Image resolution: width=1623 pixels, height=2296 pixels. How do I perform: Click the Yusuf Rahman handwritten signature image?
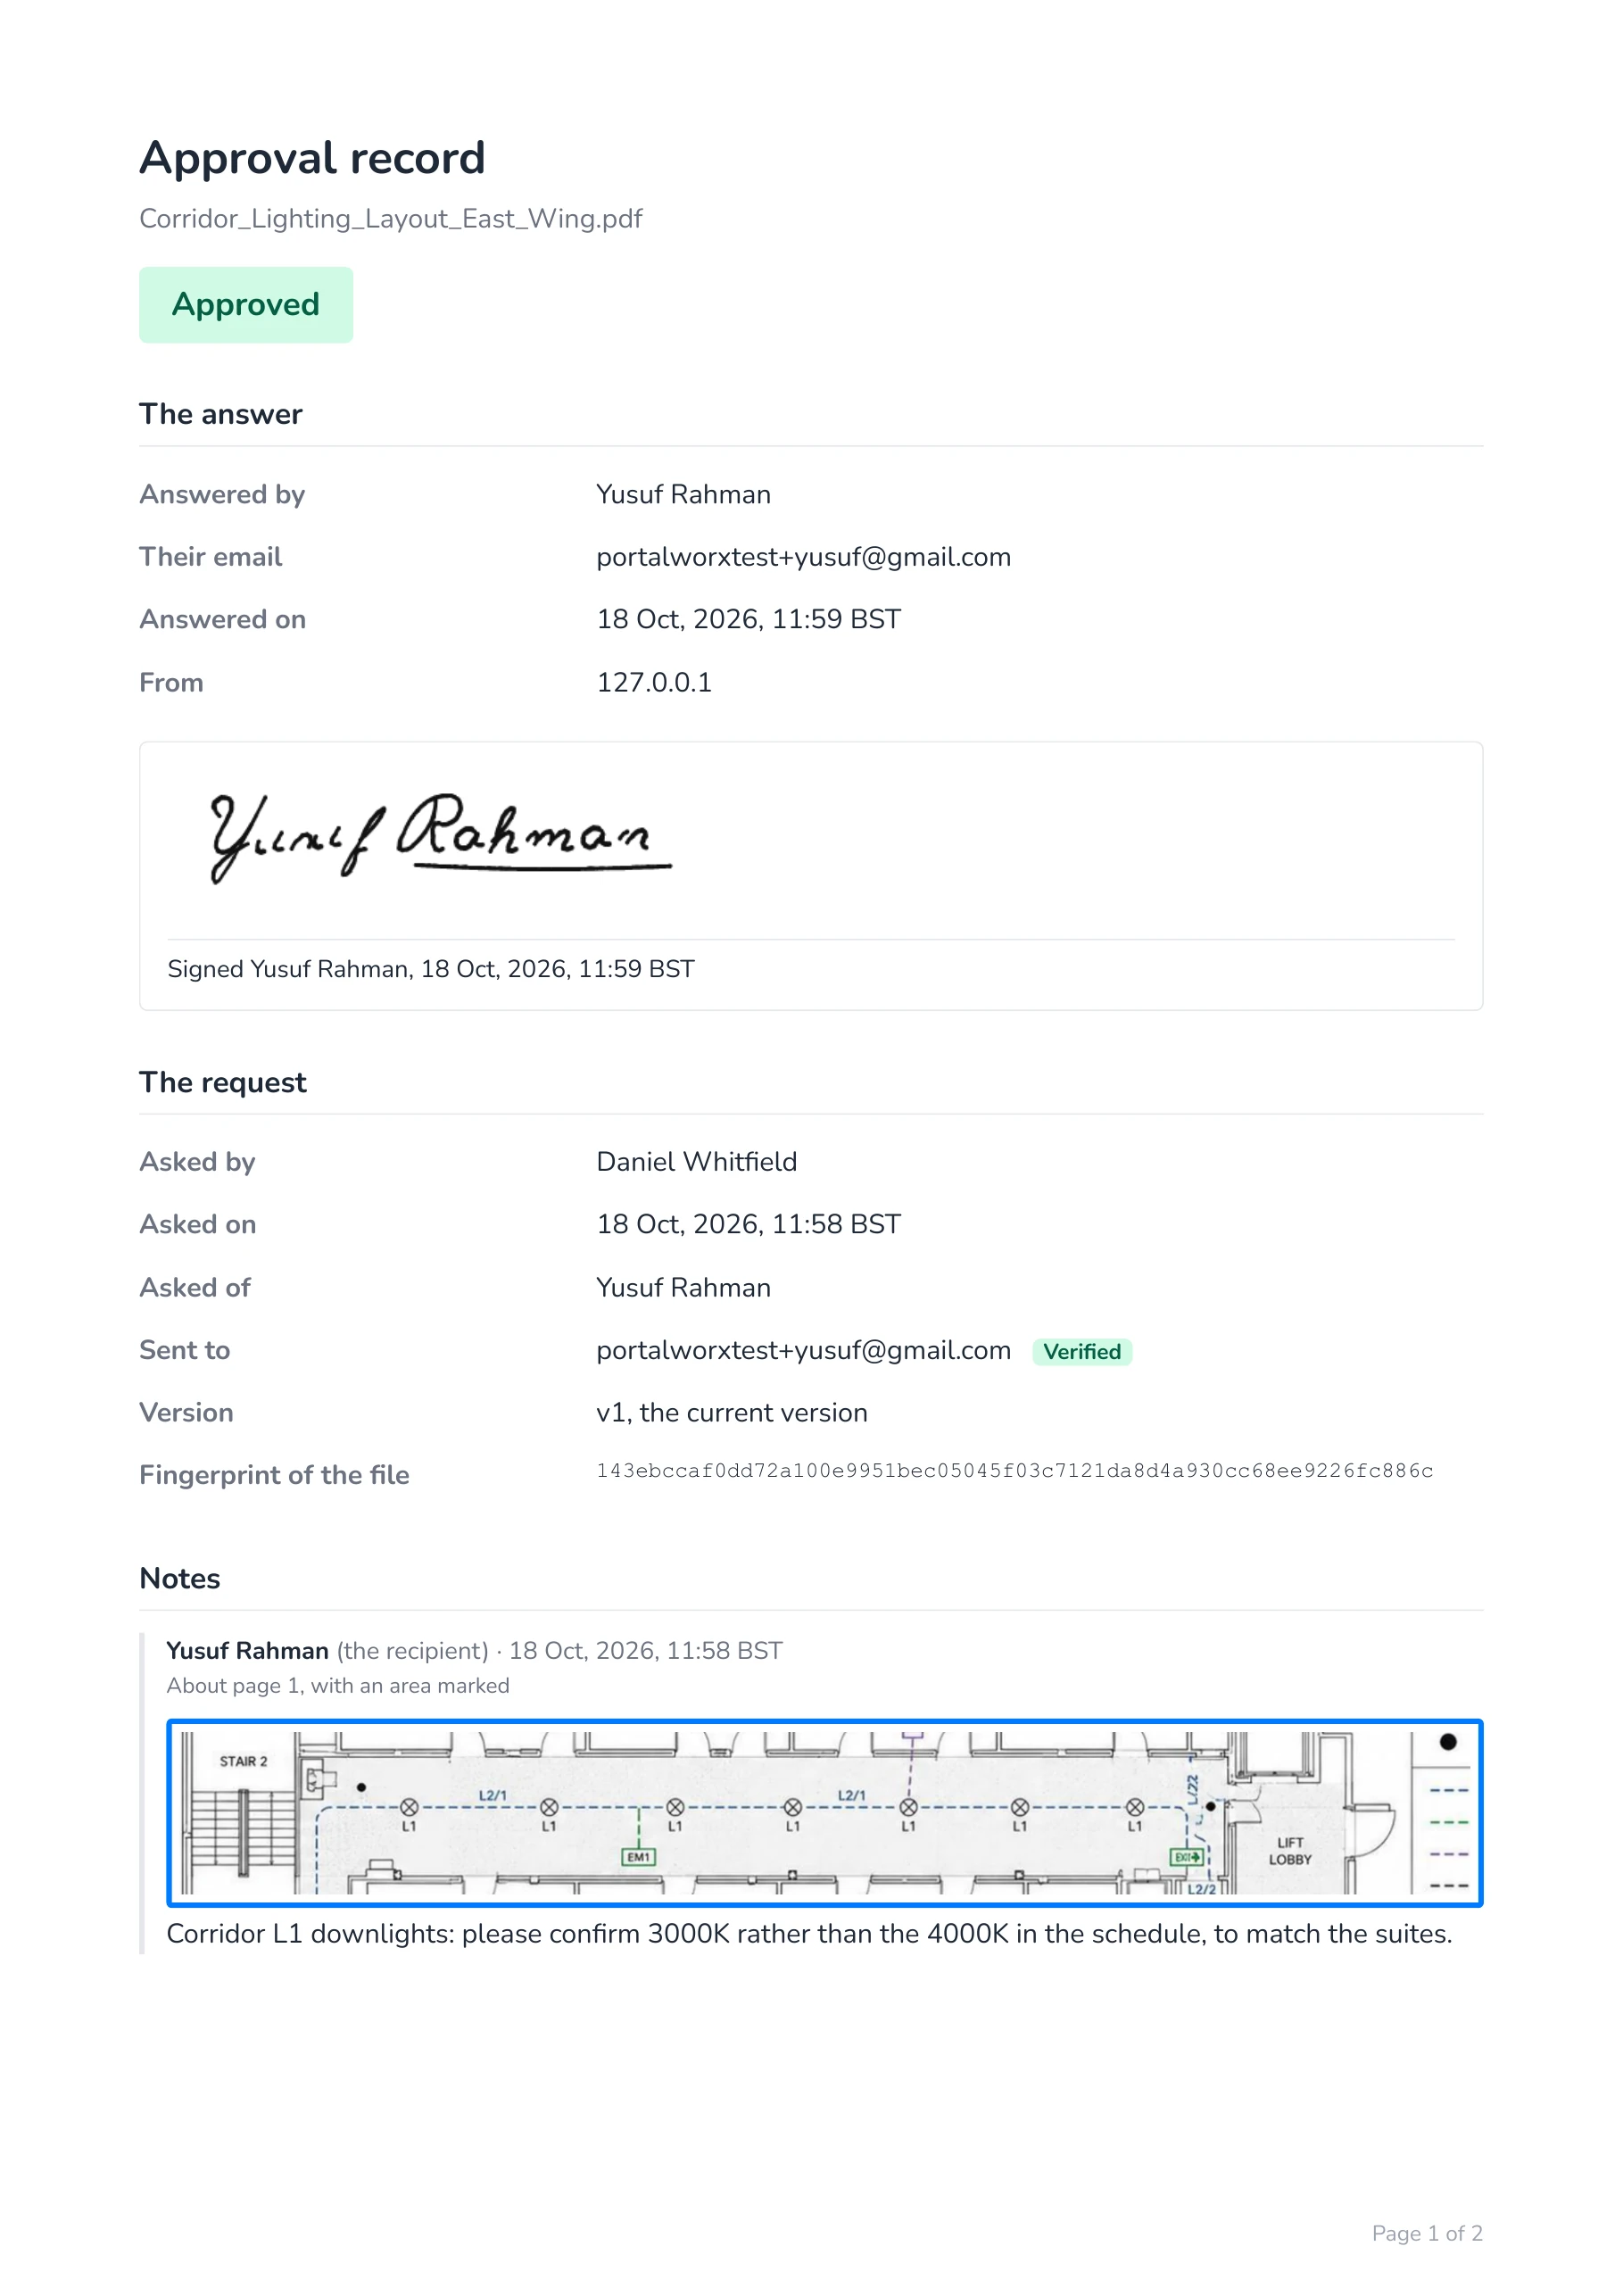[441, 837]
